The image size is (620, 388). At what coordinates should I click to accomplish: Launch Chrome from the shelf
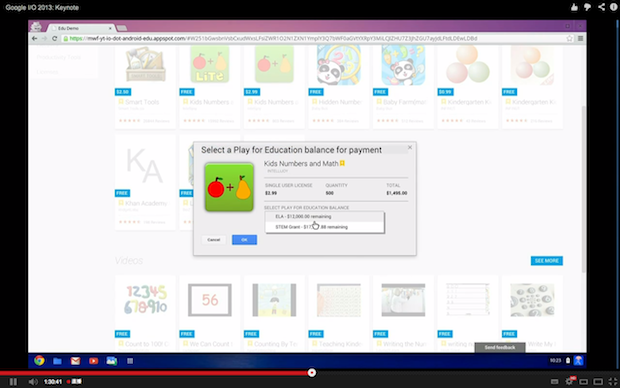[x=39, y=360]
